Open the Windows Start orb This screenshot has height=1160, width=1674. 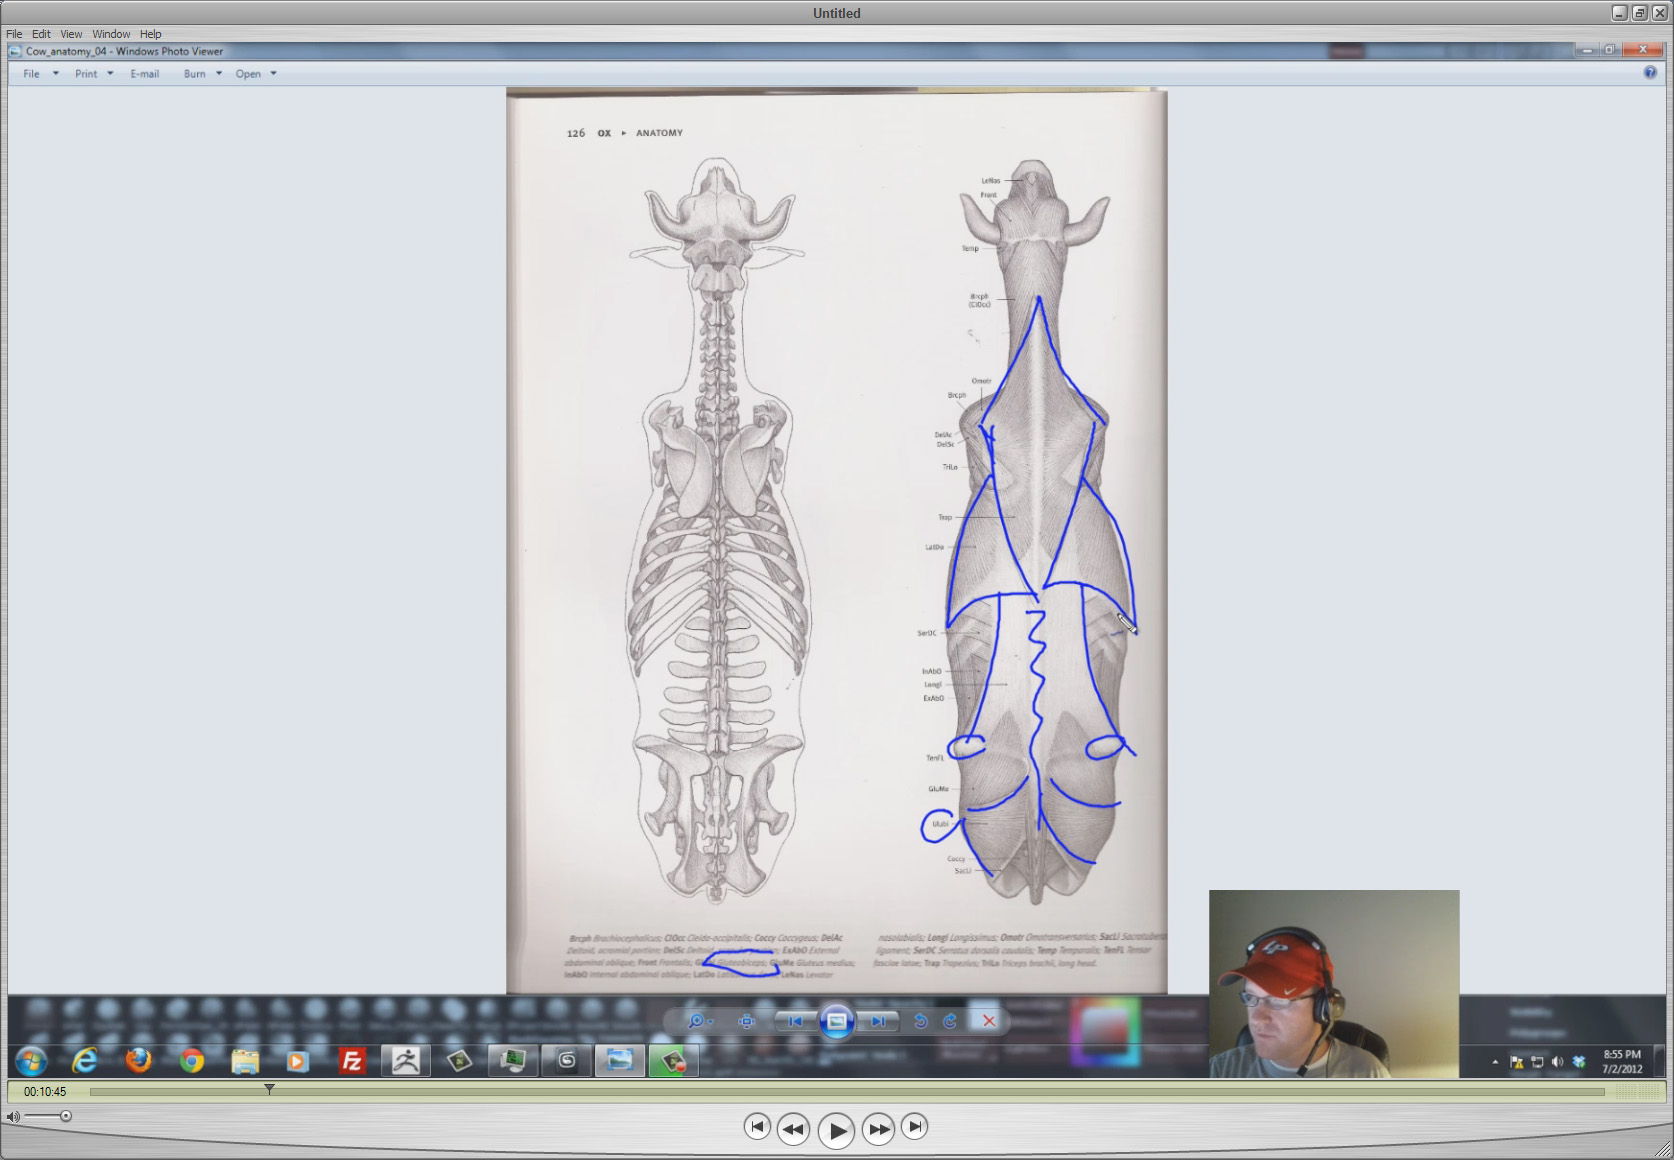pyautogui.click(x=31, y=1060)
